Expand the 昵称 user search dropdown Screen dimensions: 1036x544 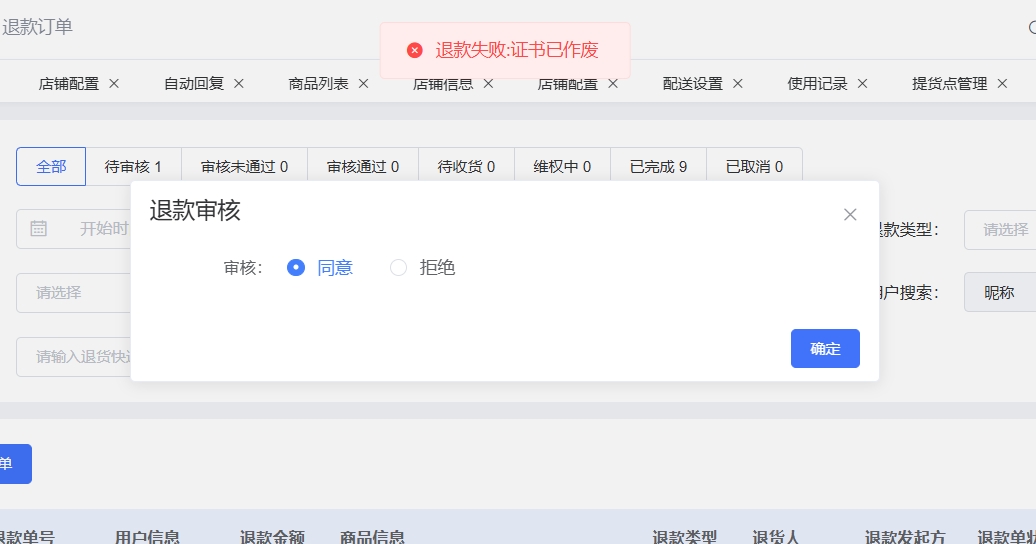1000,293
